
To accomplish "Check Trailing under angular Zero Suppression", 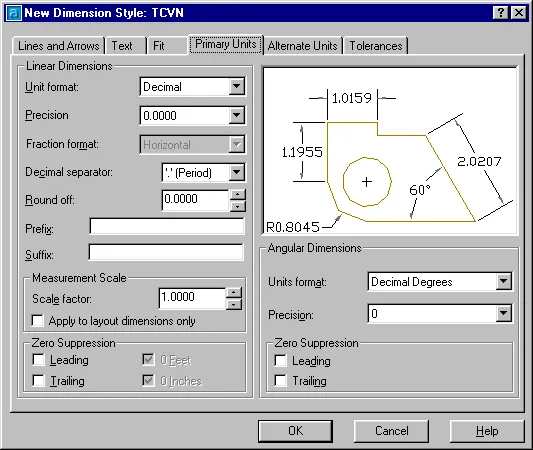I will pyautogui.click(x=280, y=380).
